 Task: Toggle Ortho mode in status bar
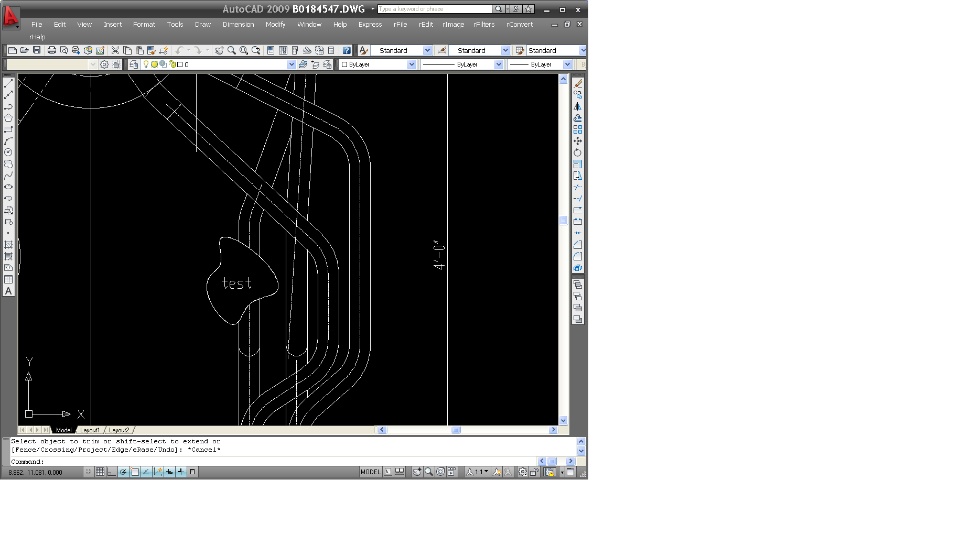pos(111,472)
